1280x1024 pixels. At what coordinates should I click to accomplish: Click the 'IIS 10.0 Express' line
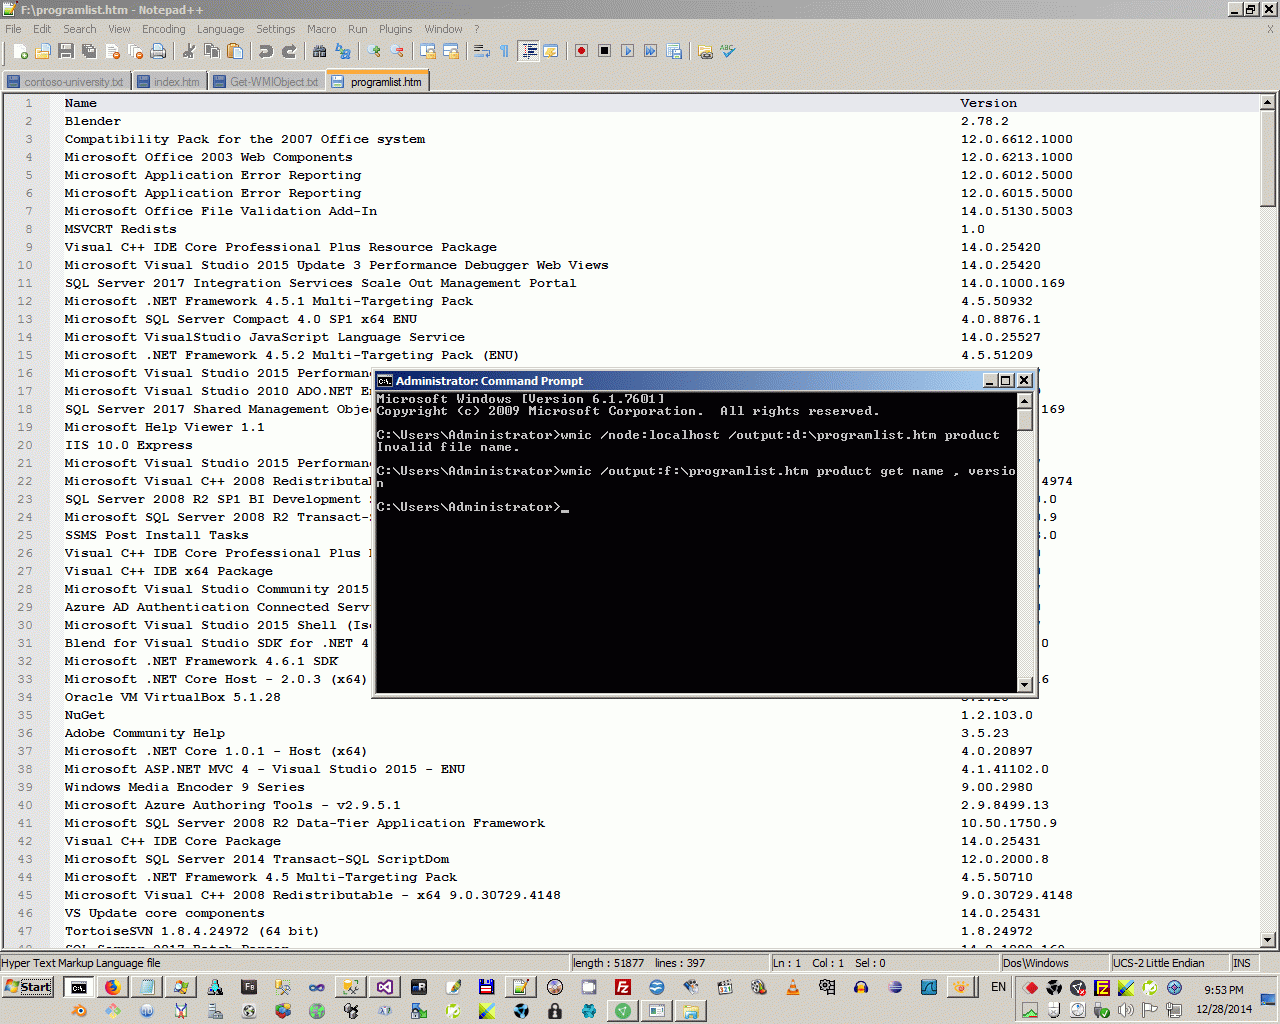coord(129,445)
